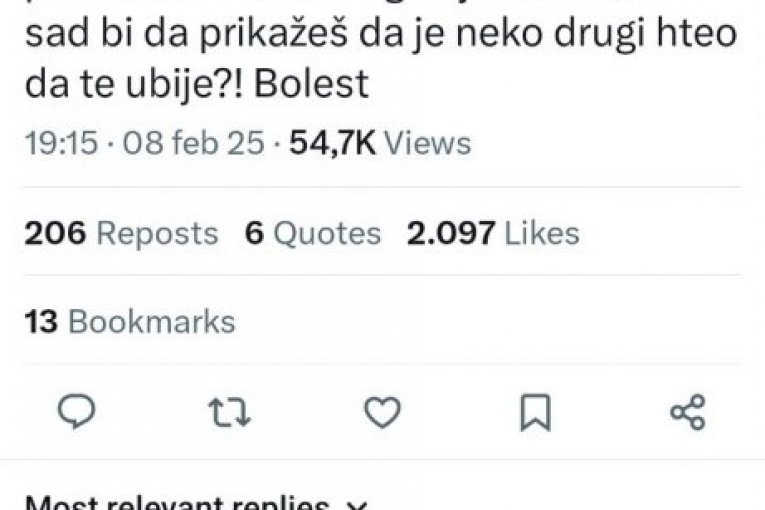Expand the Most relevant replies sort menu
Screen dimensions: 765x510
coord(195,503)
